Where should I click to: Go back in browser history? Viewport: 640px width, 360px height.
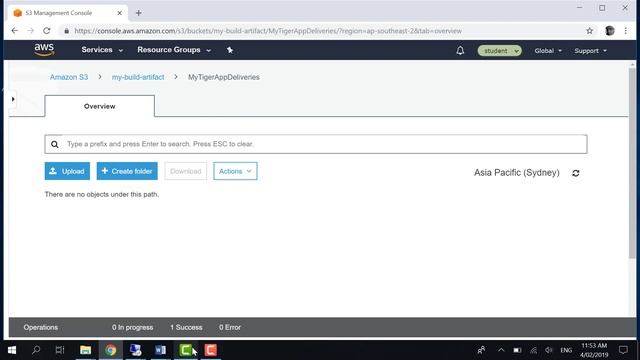click(15, 31)
